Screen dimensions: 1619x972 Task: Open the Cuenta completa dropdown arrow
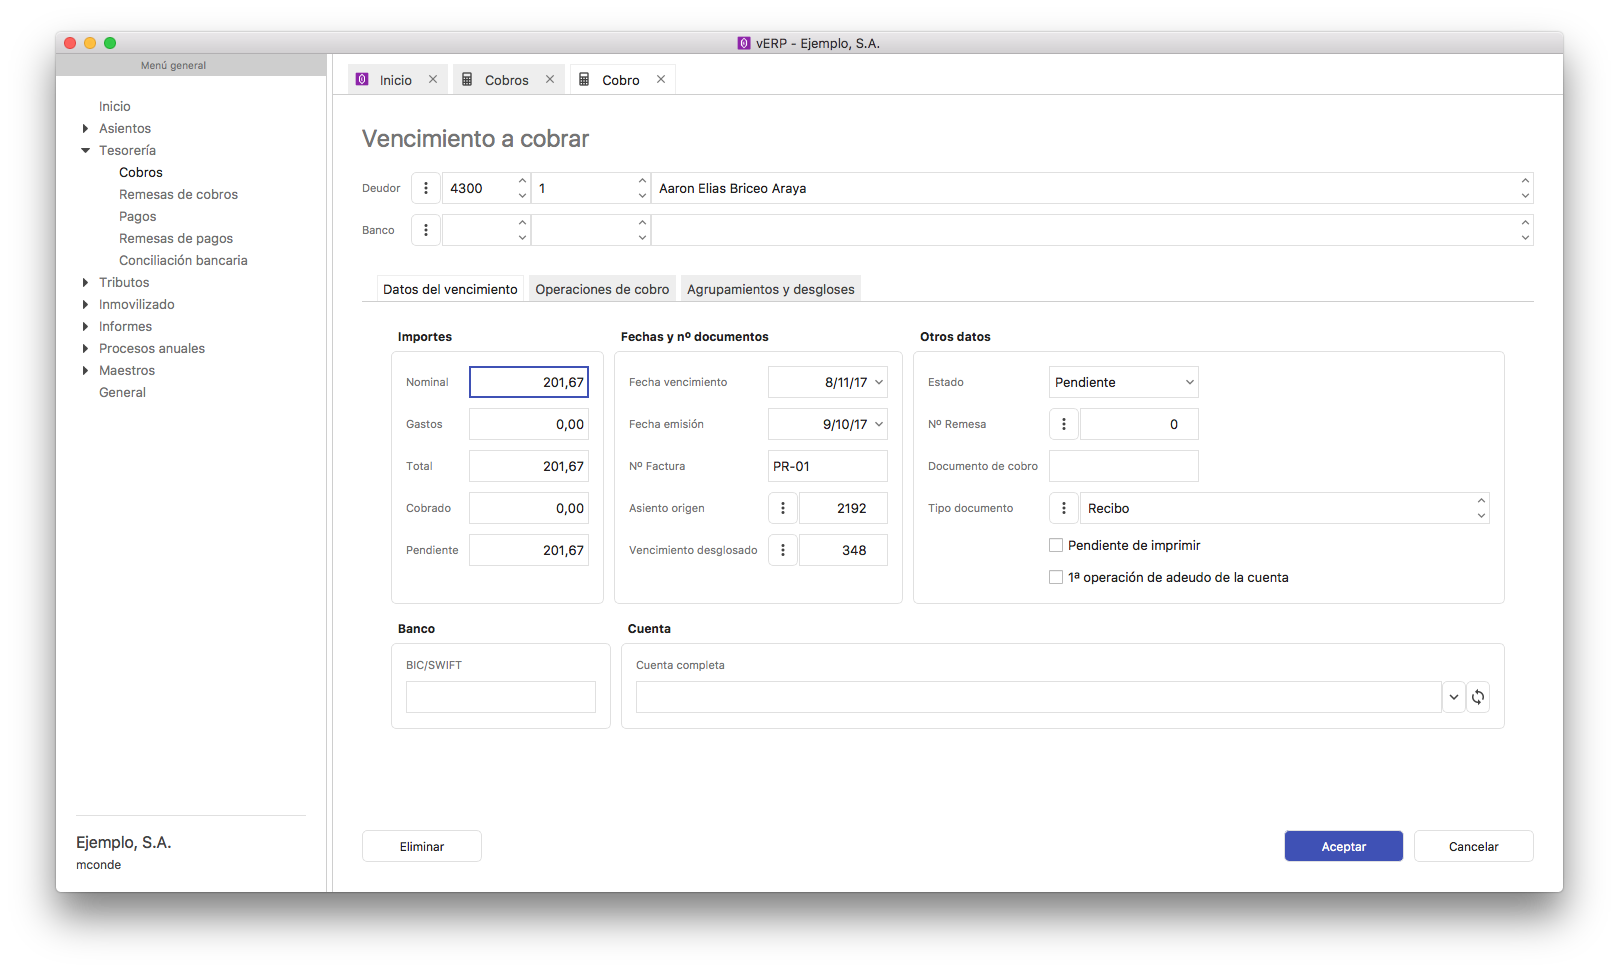[1454, 697]
